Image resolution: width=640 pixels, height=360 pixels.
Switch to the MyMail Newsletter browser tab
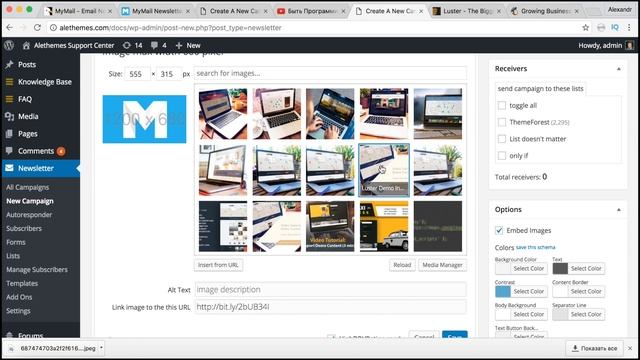pos(156,11)
